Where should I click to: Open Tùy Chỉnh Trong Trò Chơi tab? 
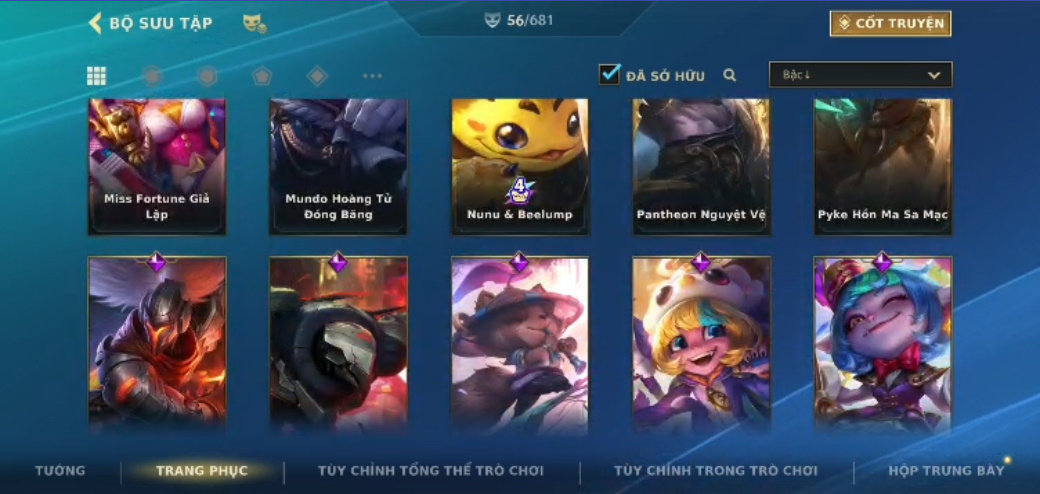(x=716, y=471)
